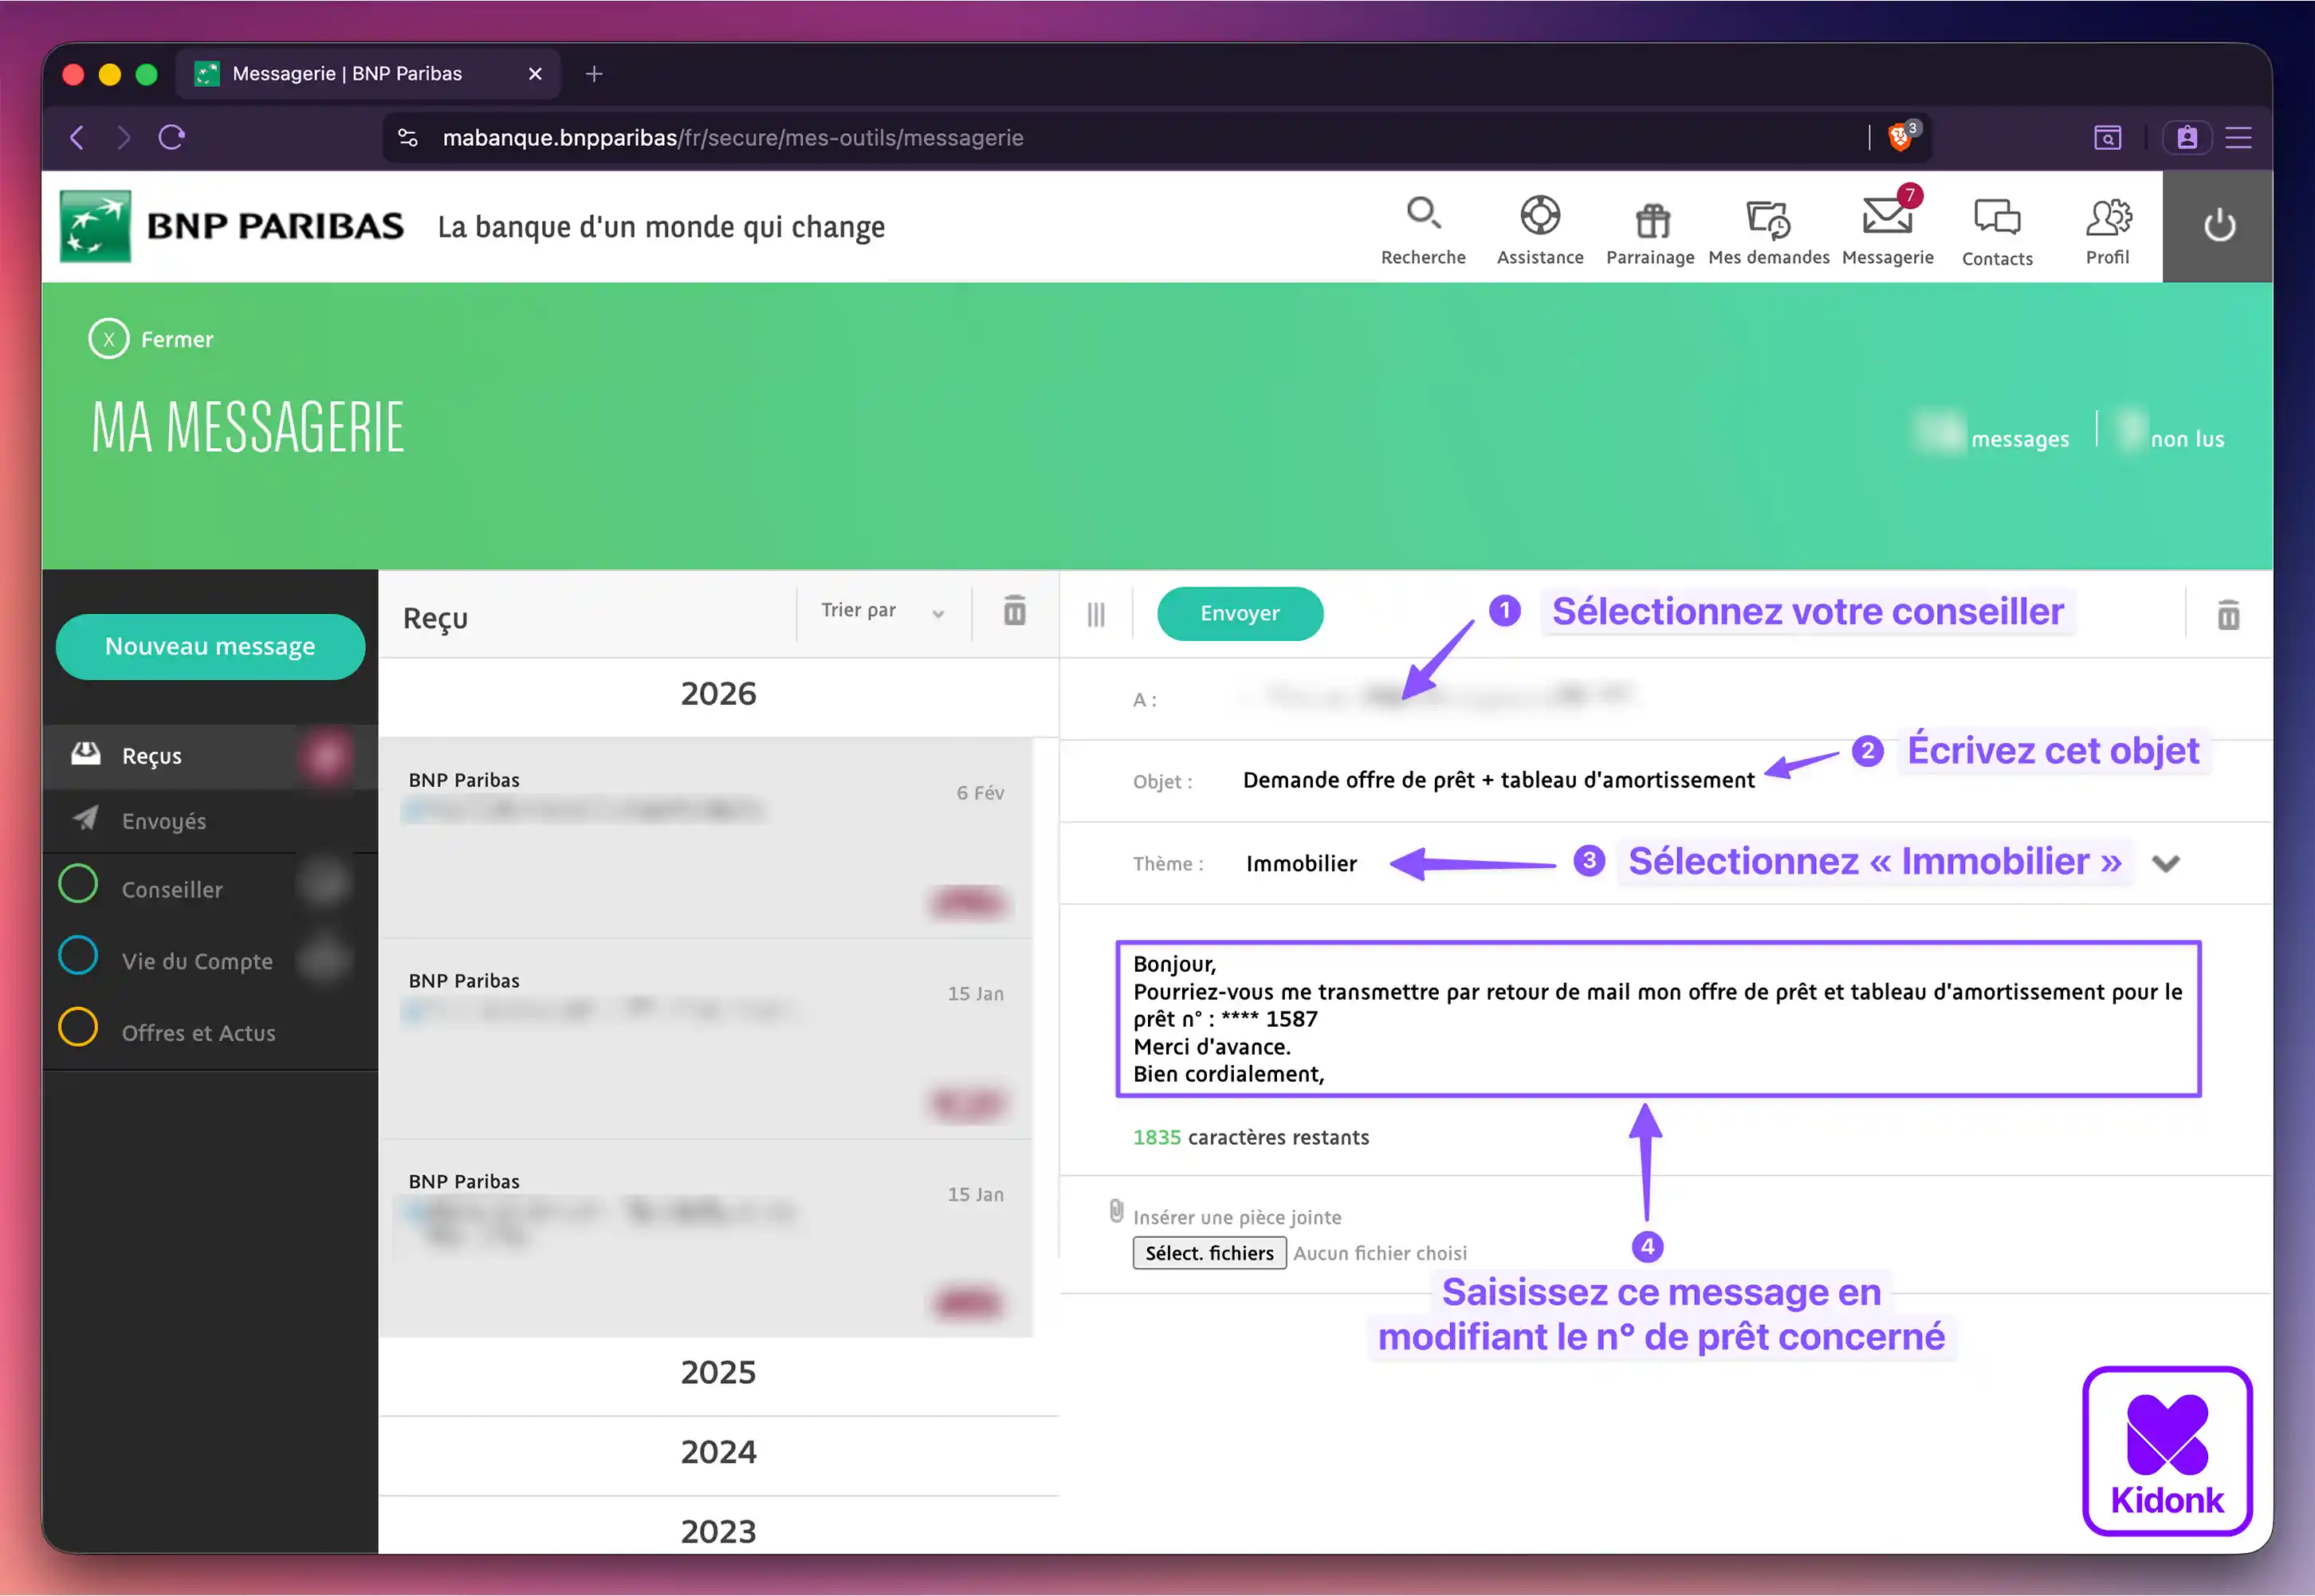Open the browser hamburger menu

tap(2239, 137)
